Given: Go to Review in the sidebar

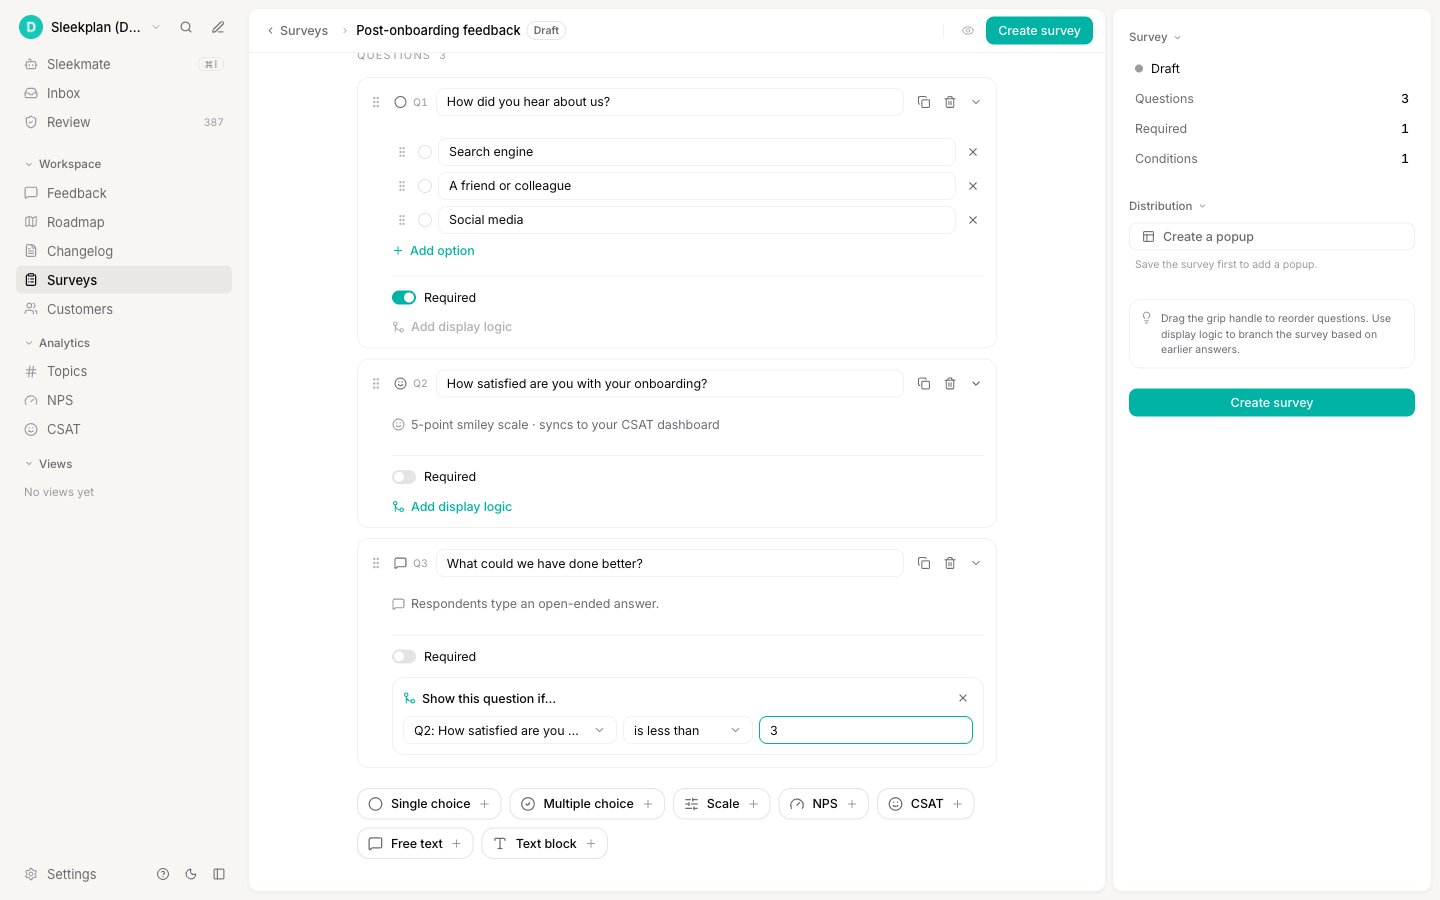Looking at the screenshot, I should 124,122.
